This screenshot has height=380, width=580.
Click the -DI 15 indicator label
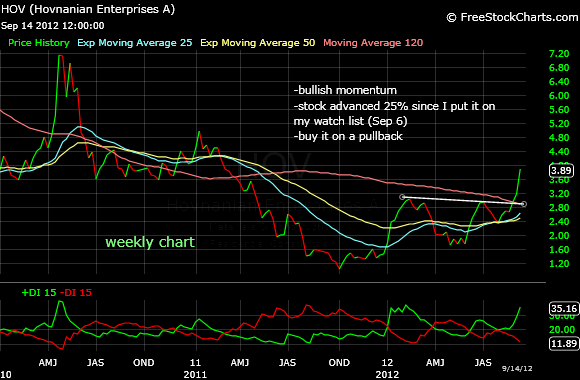click(x=76, y=293)
